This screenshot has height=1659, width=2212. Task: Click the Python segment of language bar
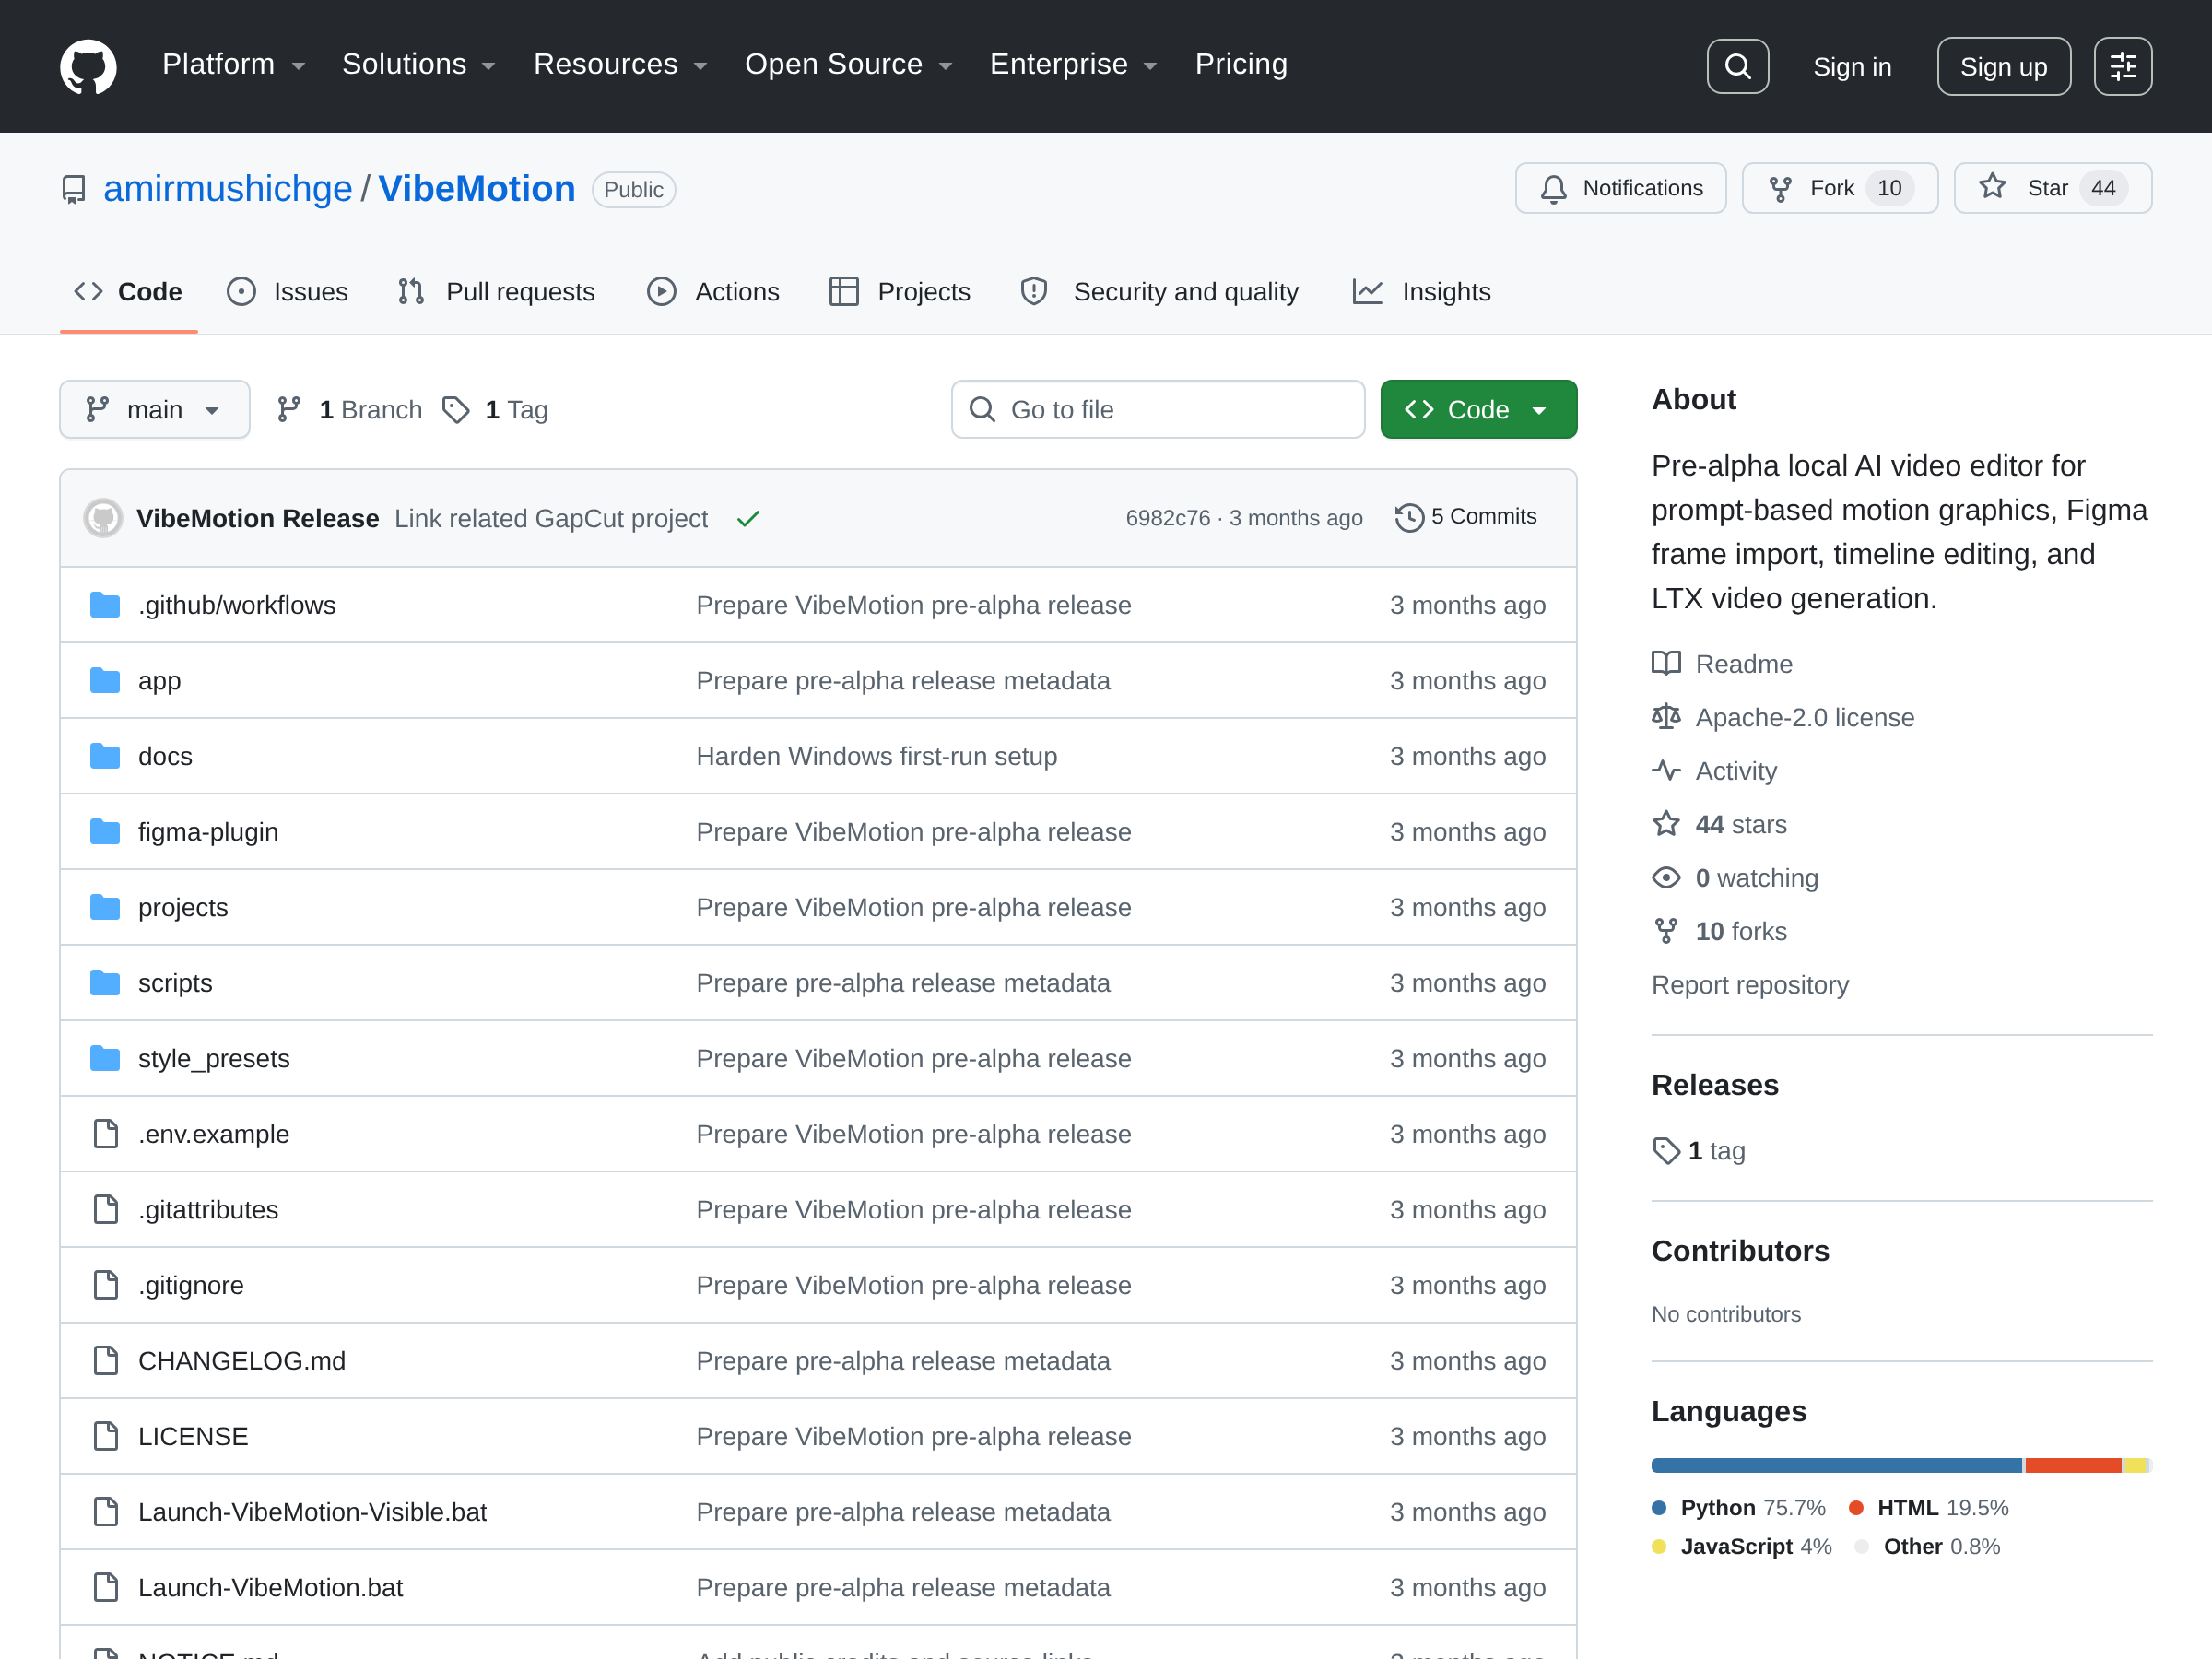pyautogui.click(x=1836, y=1465)
